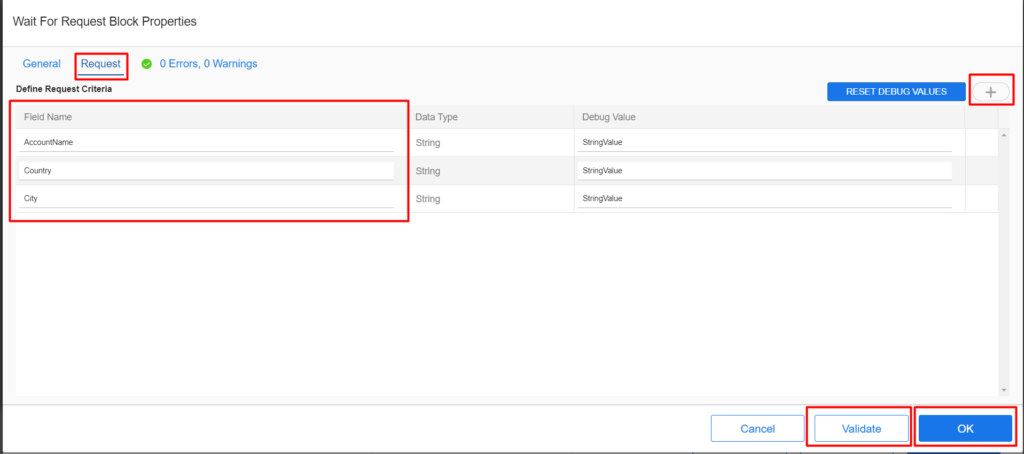Add a new request criteria row with plus icon
The height and width of the screenshot is (454, 1024).
pyautogui.click(x=990, y=92)
